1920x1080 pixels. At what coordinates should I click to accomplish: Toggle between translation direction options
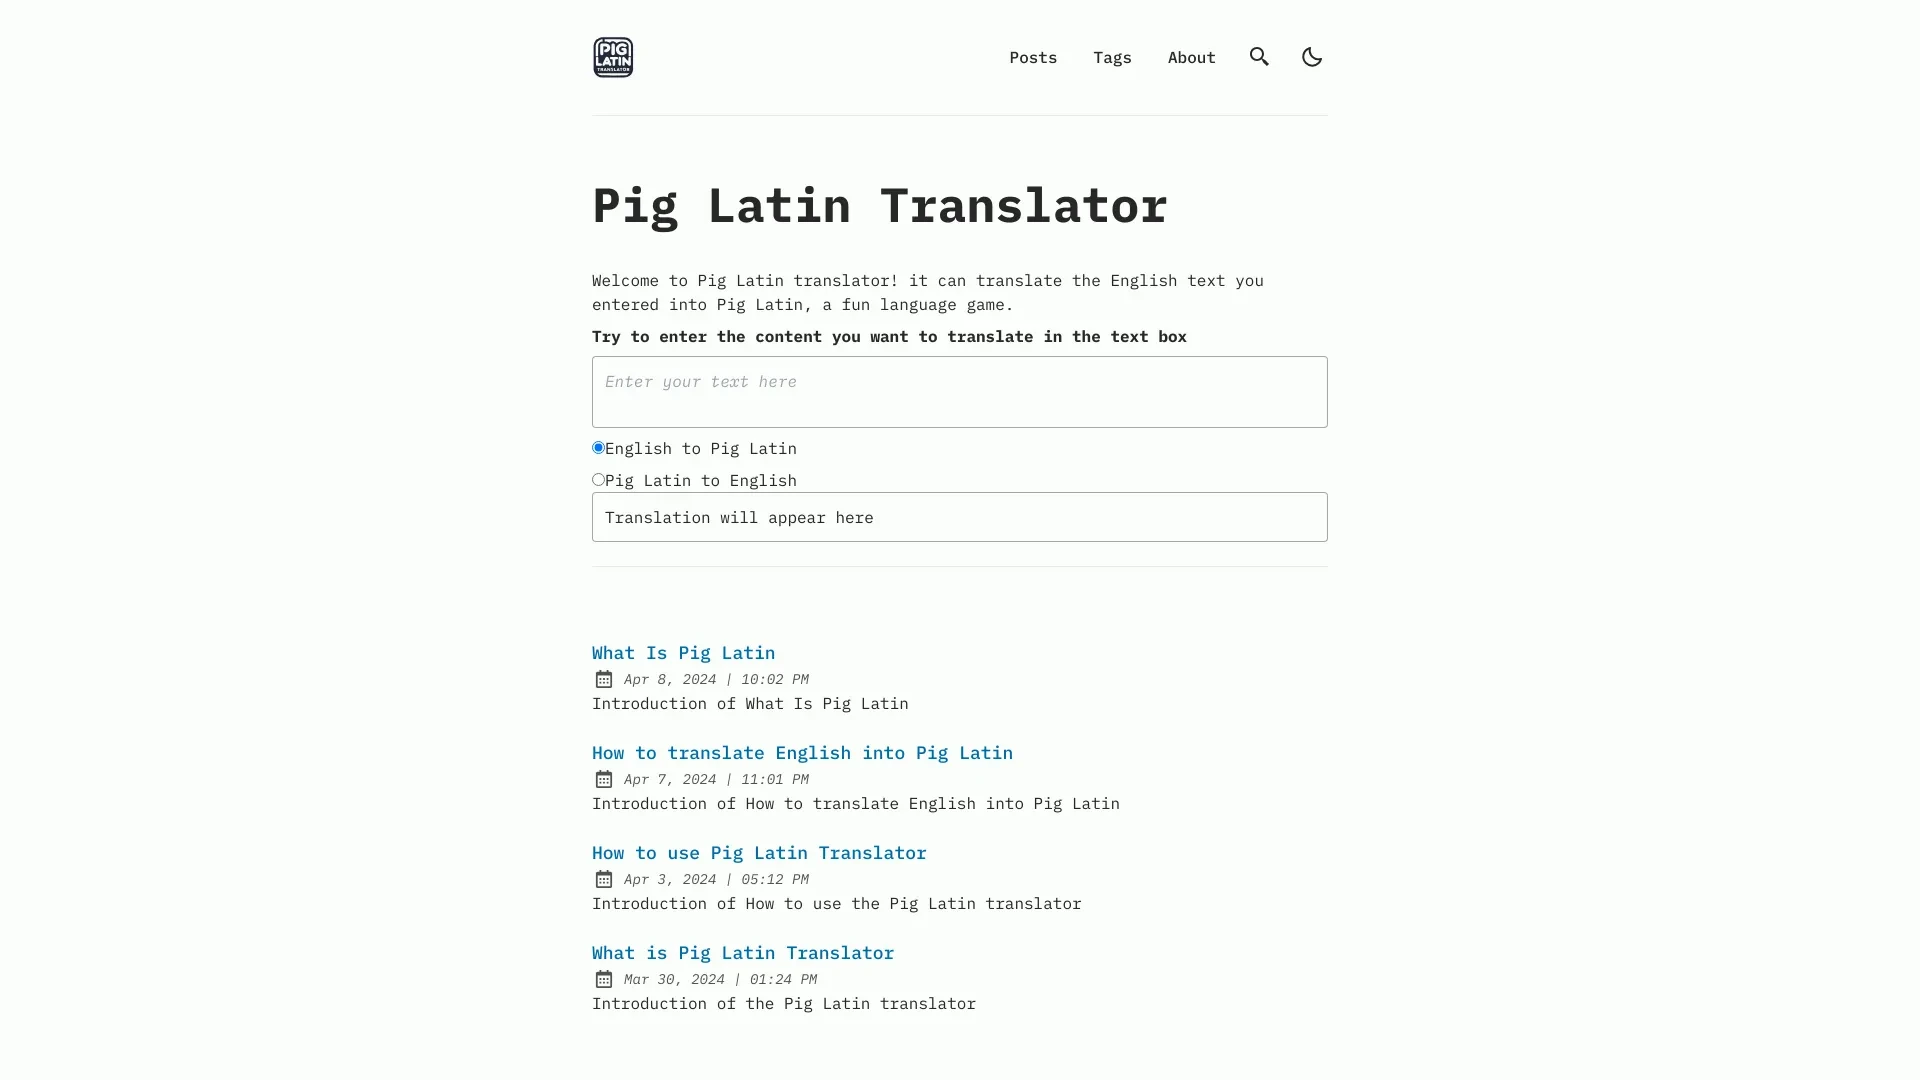point(597,479)
